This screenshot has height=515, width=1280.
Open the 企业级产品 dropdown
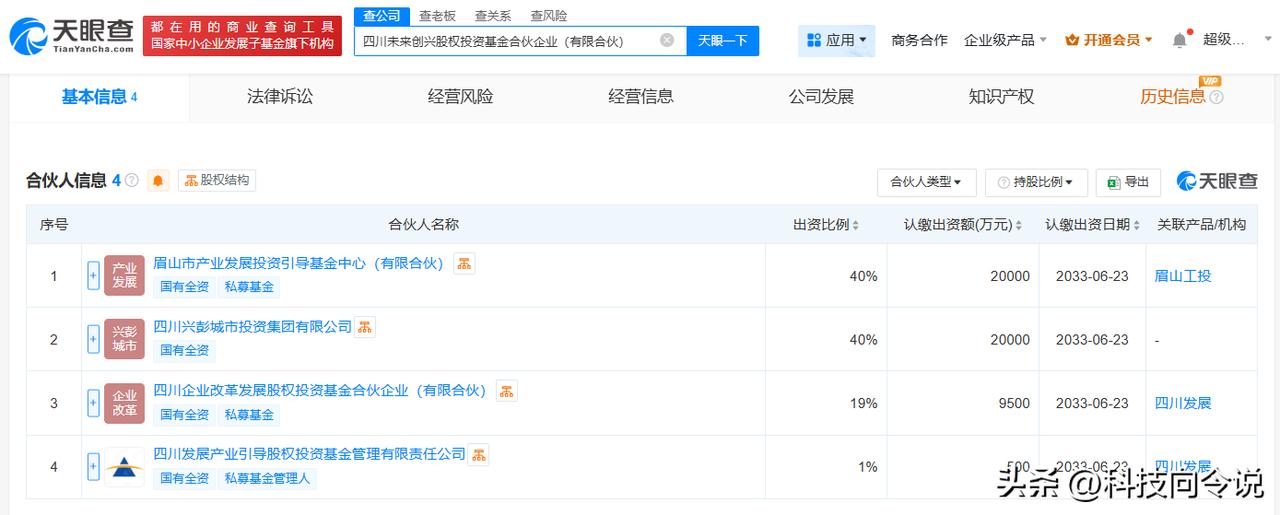coord(1005,40)
